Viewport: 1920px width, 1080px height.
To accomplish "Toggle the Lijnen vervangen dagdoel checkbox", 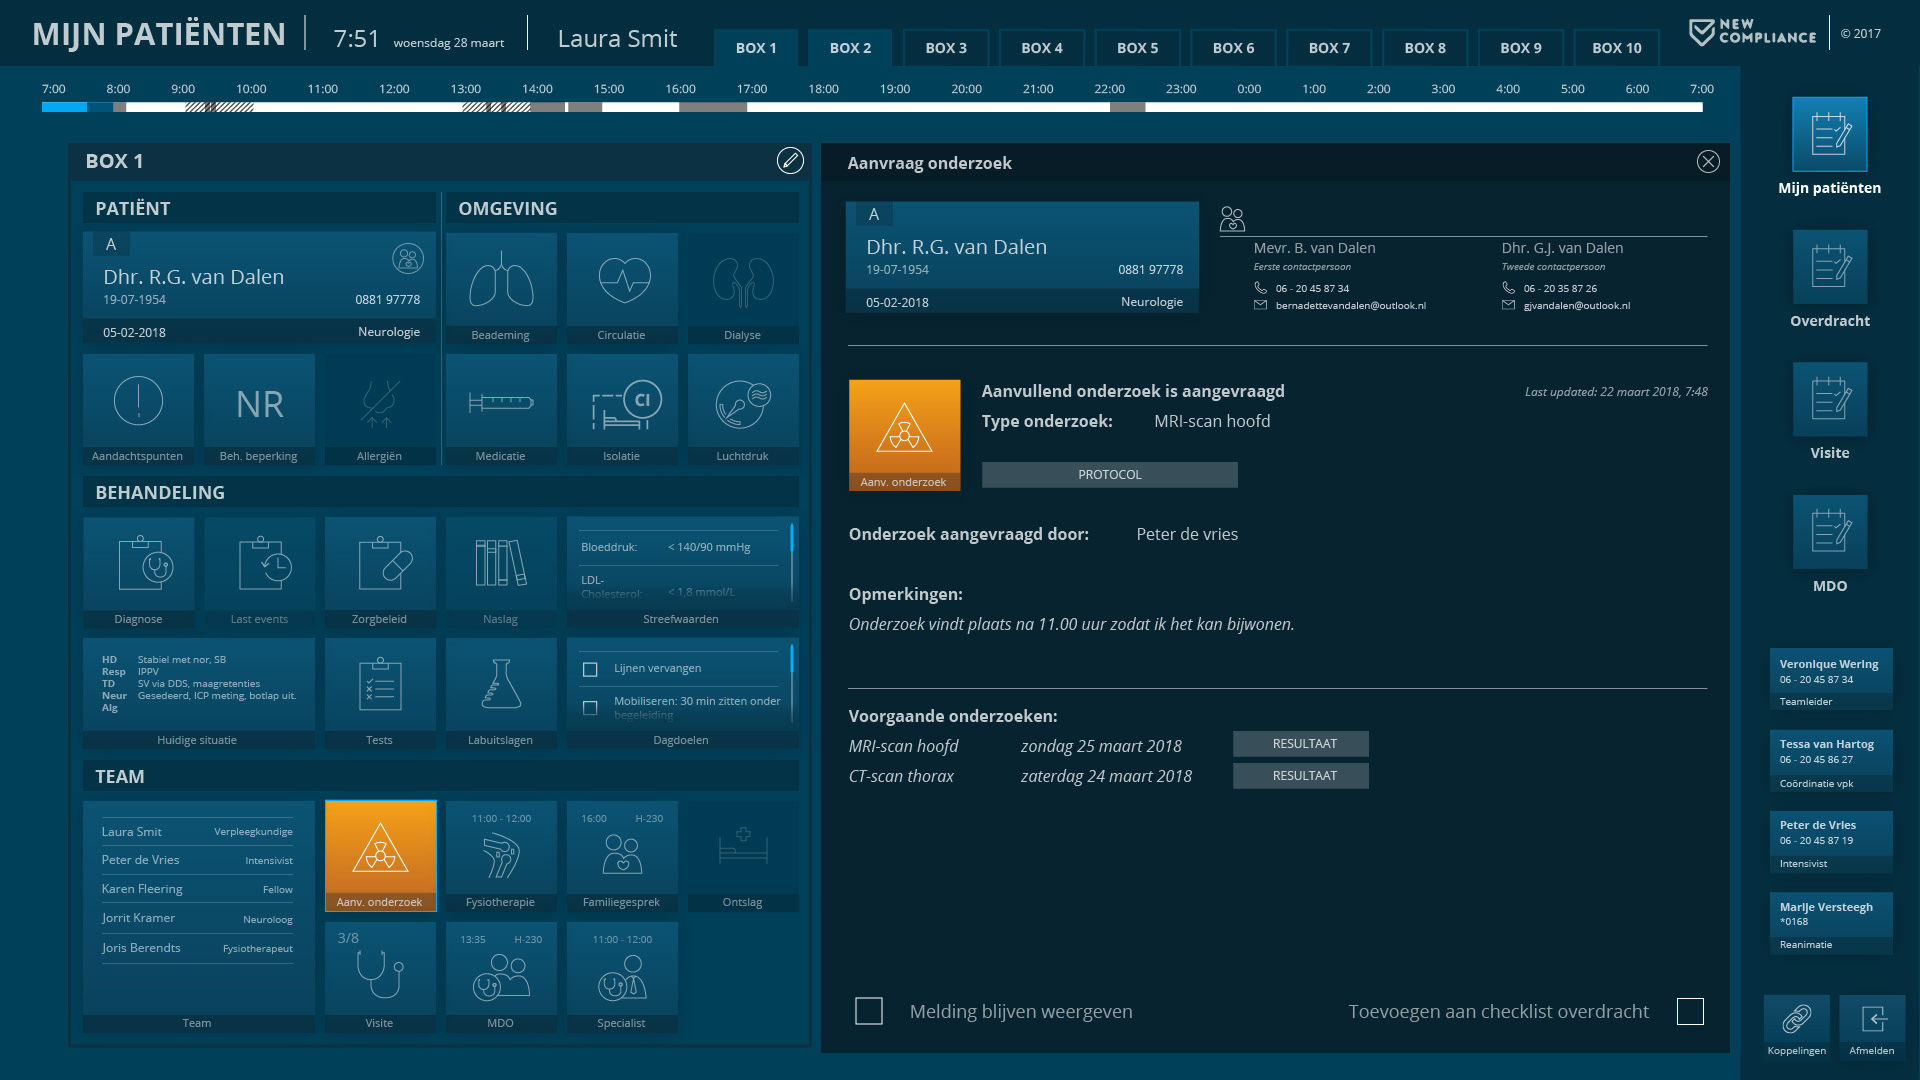I will pos(591,668).
